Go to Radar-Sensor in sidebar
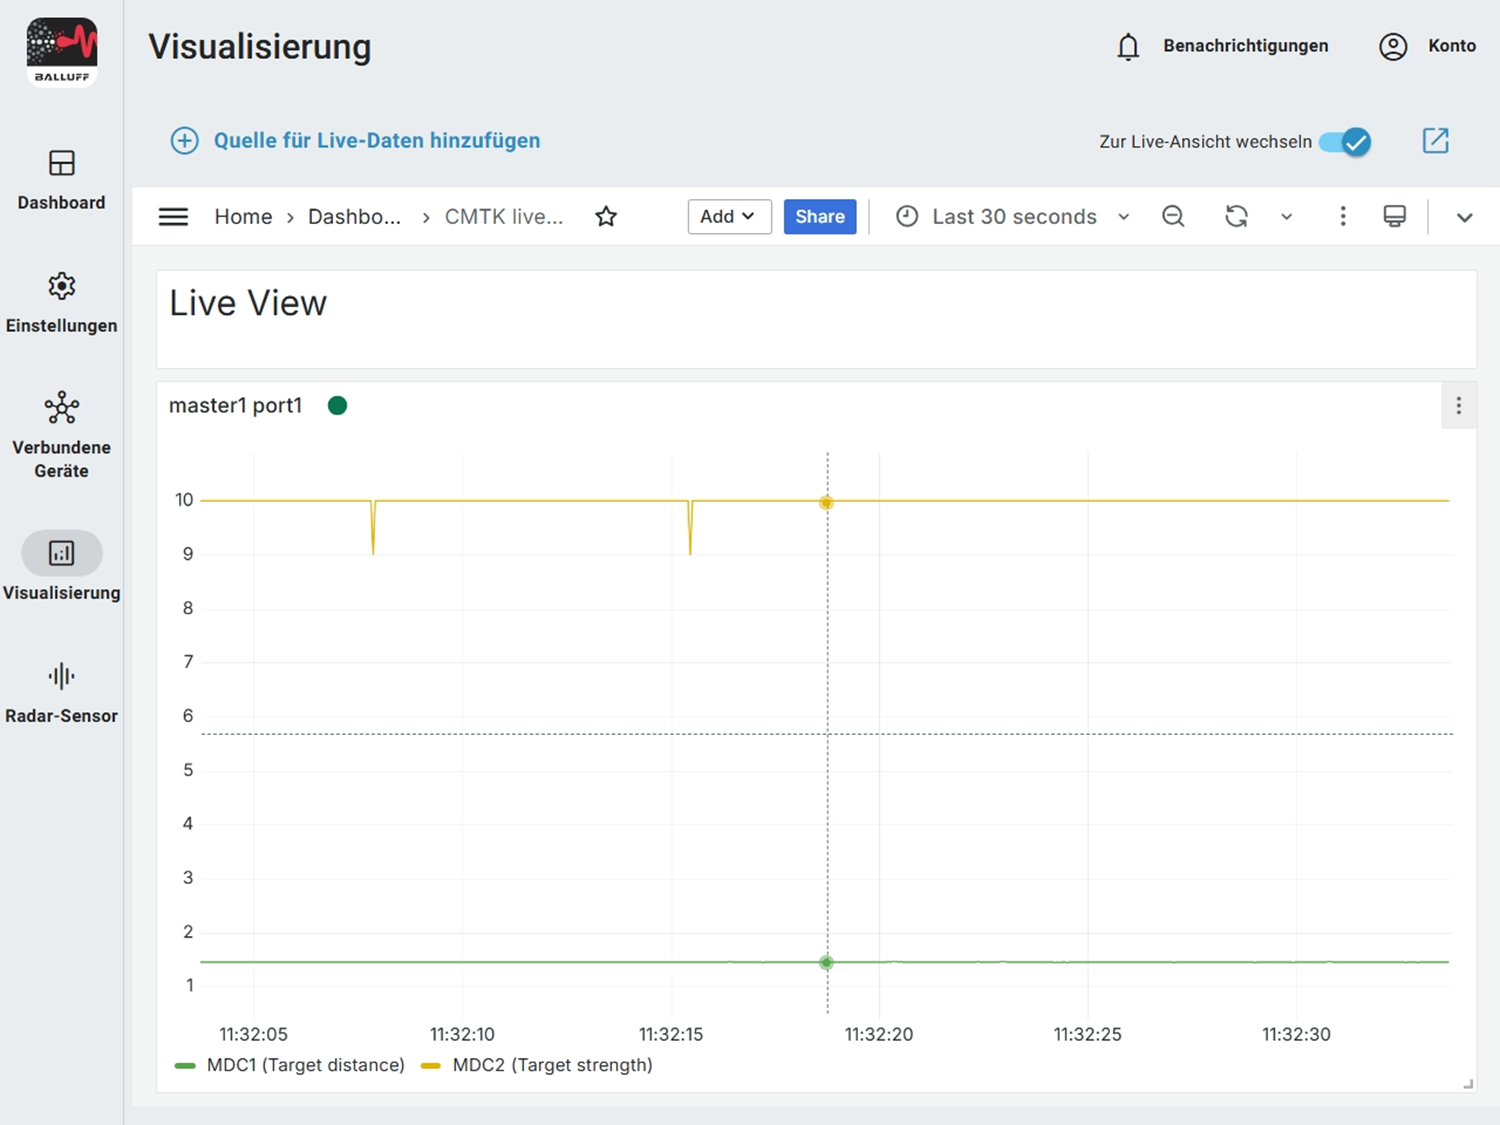The height and width of the screenshot is (1125, 1500). 62,692
